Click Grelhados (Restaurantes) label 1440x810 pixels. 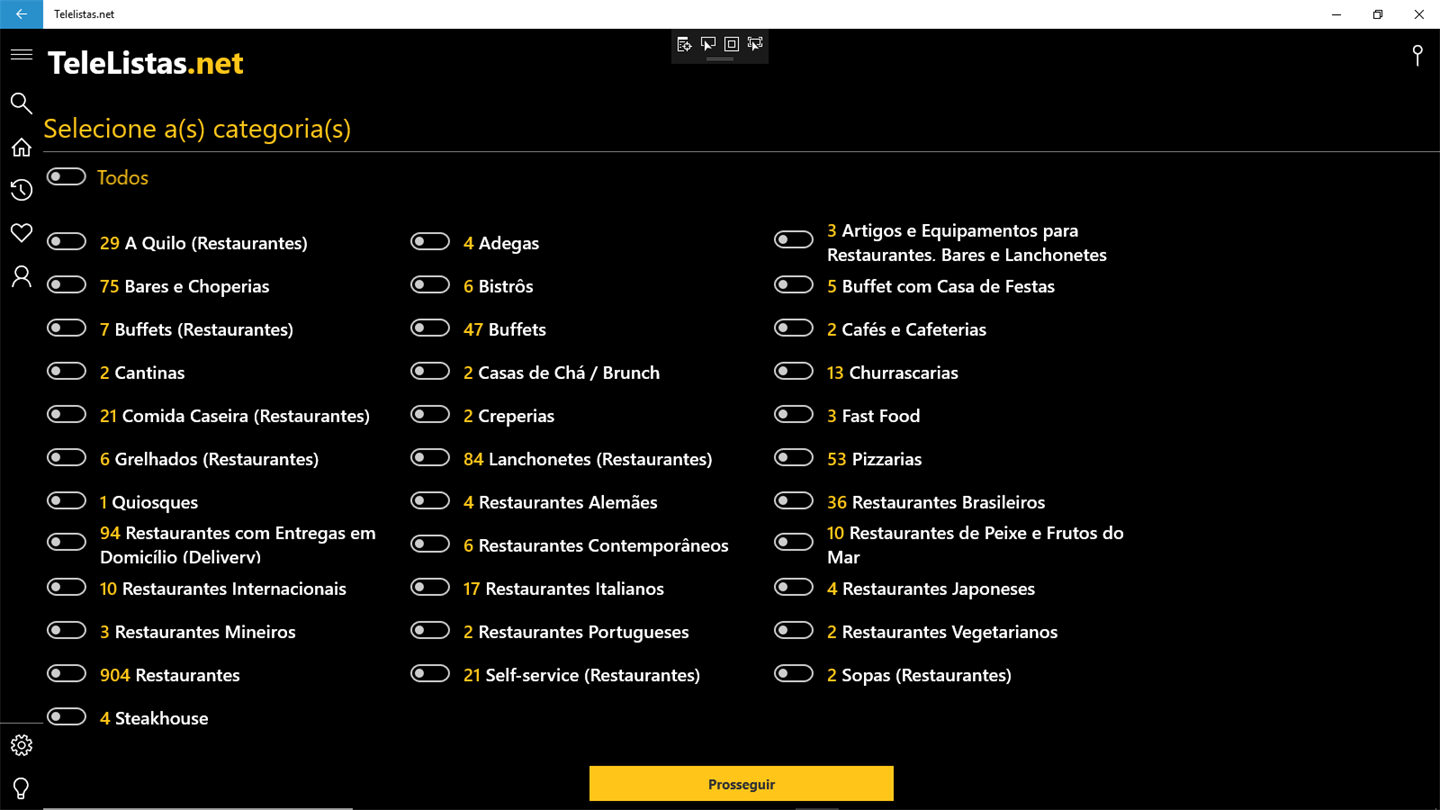click(x=209, y=459)
